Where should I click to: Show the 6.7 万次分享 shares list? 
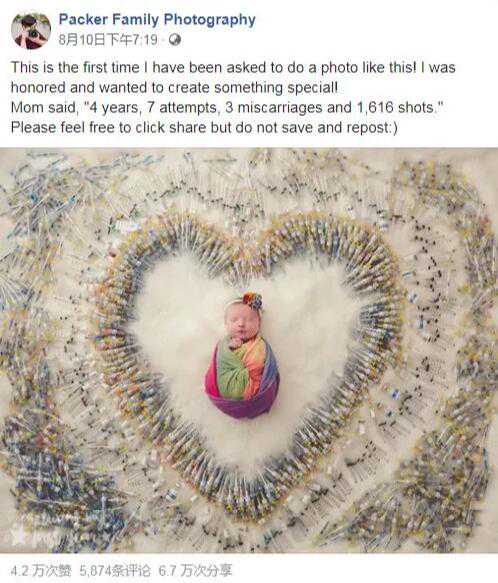[x=195, y=570]
